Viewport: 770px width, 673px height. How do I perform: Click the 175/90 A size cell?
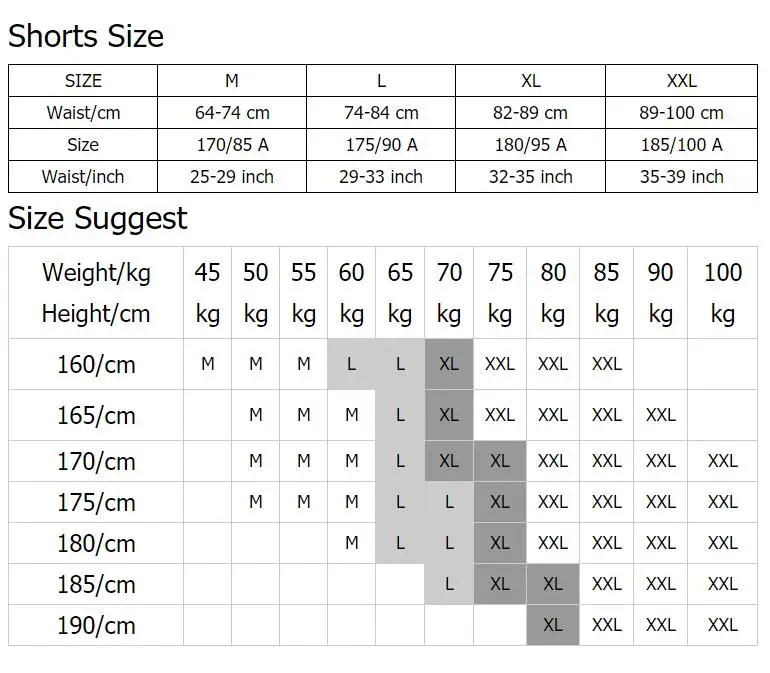point(381,144)
